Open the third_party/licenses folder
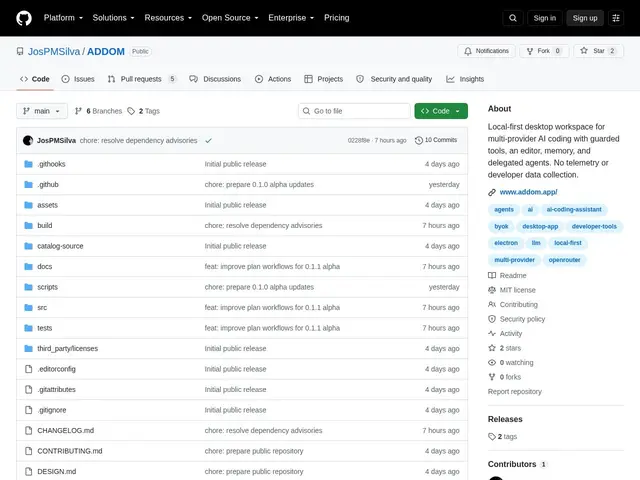Image resolution: width=640 pixels, height=480 pixels. coord(68,349)
